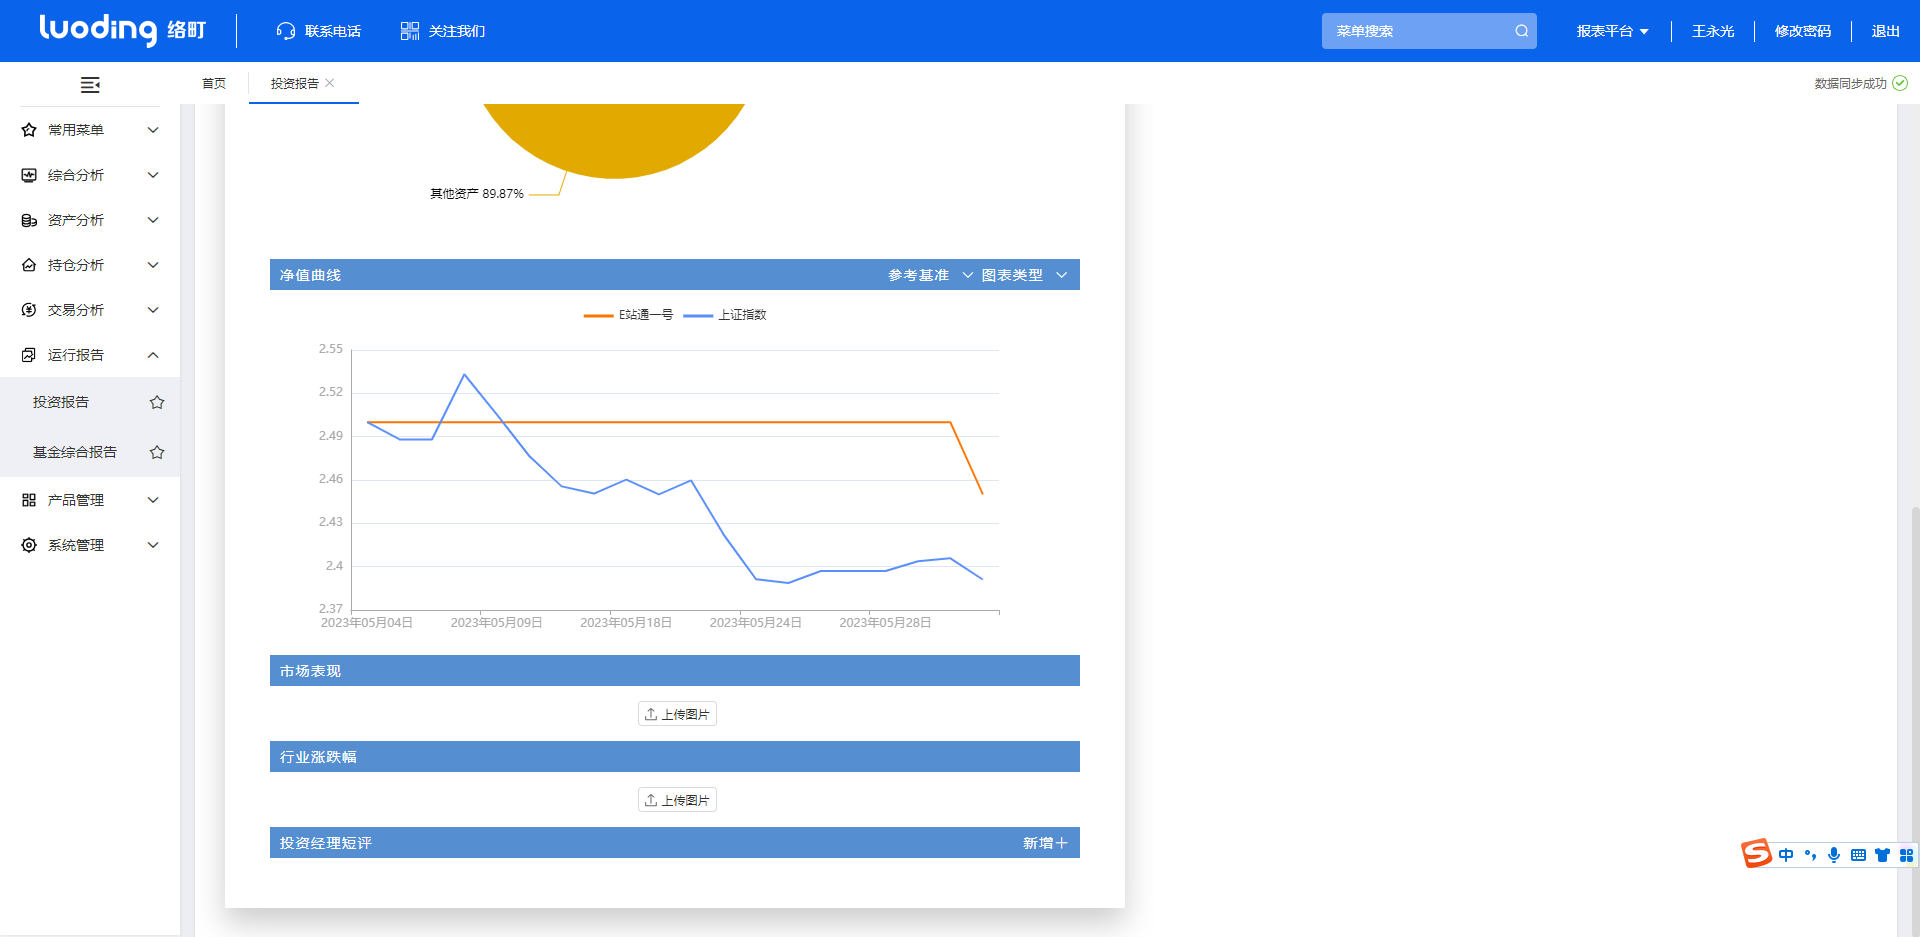Click the Sogou skin shirt icon
This screenshot has width=1920, height=937.
(x=1882, y=855)
